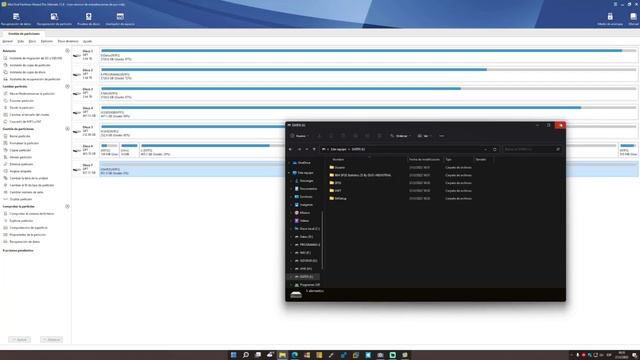
Task: Select Disco 2 partition usage bar
Action: click(x=369, y=69)
